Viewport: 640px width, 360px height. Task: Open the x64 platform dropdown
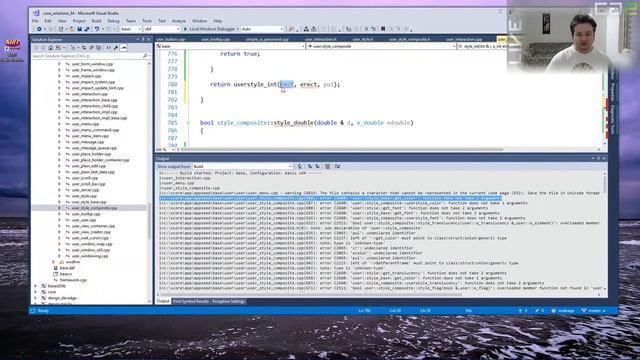162,29
